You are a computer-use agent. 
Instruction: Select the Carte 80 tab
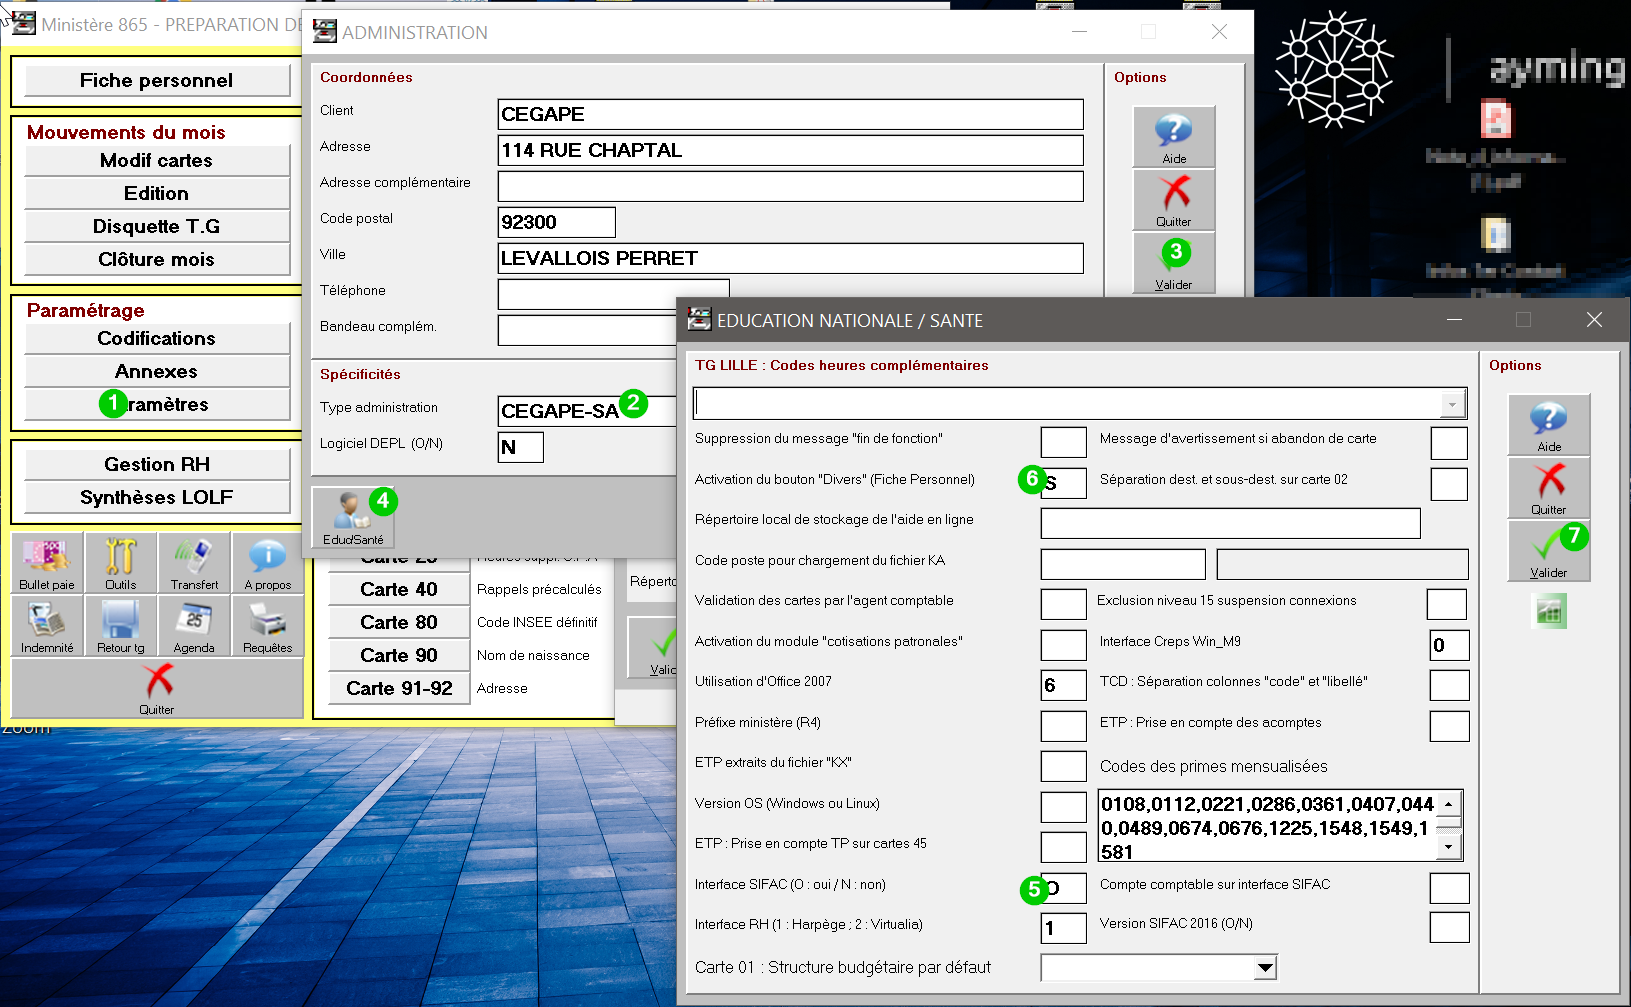[x=398, y=622]
